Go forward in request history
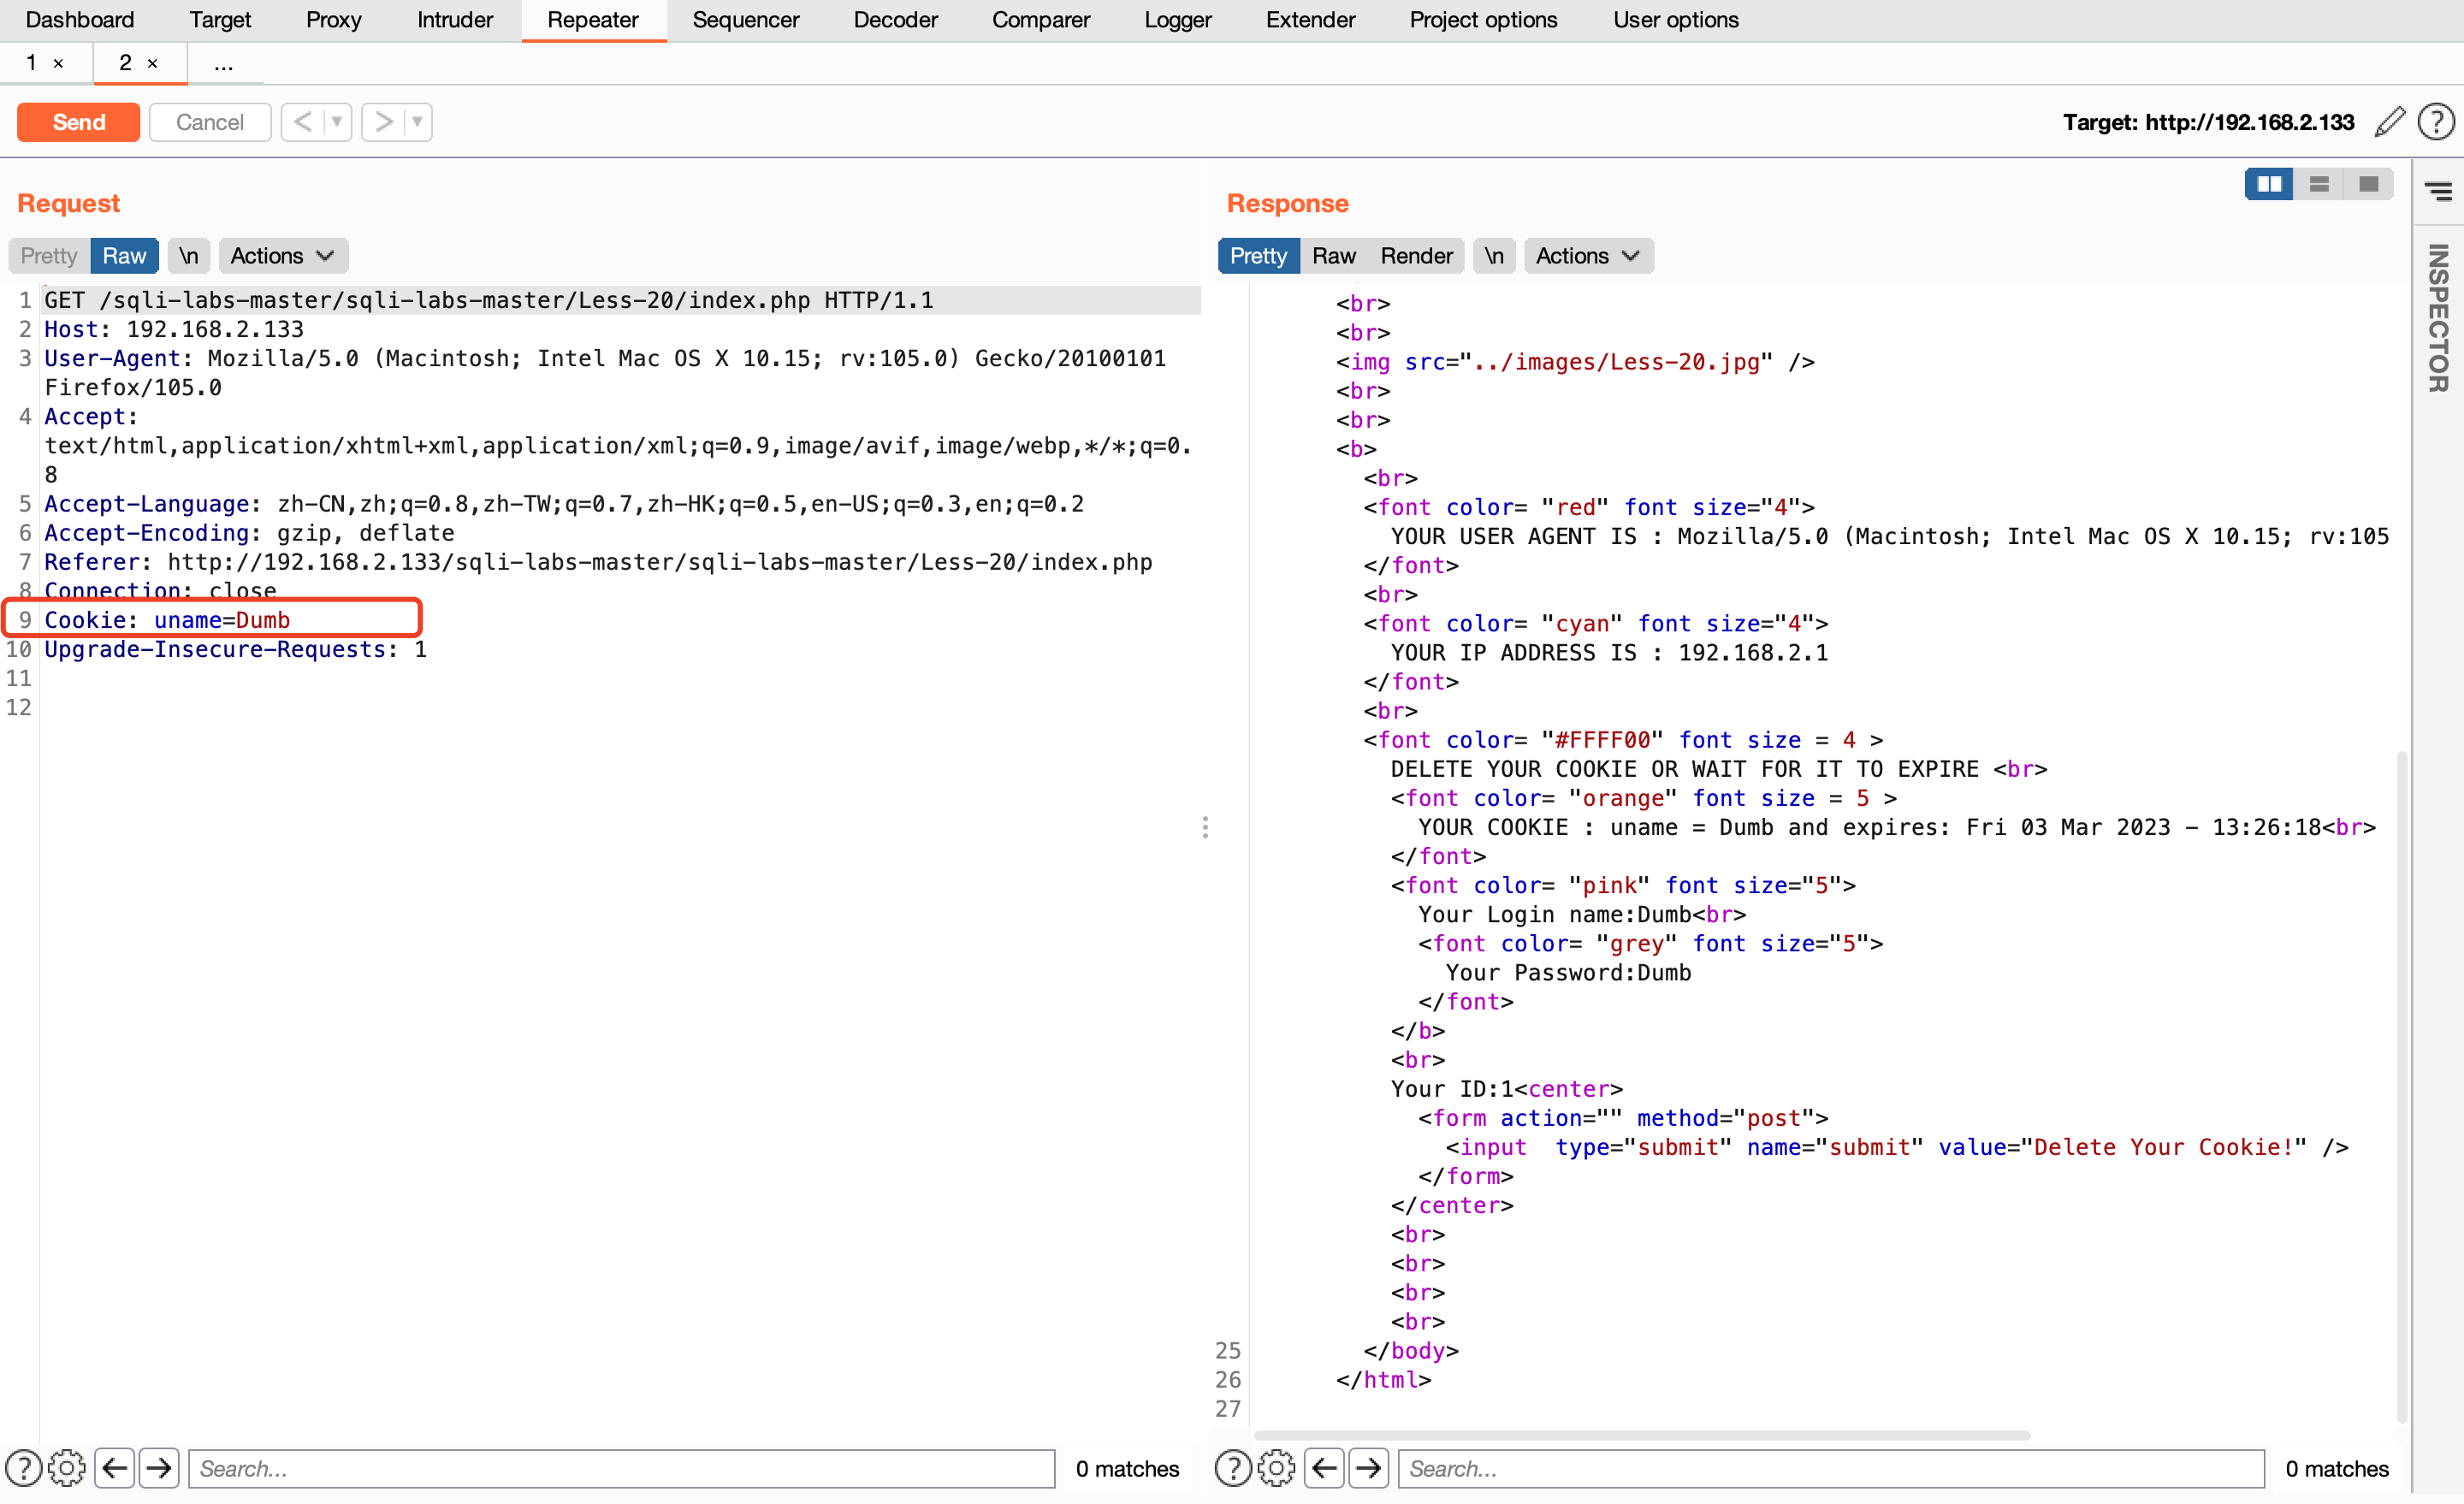This screenshot has width=2464, height=1504. pos(383,122)
